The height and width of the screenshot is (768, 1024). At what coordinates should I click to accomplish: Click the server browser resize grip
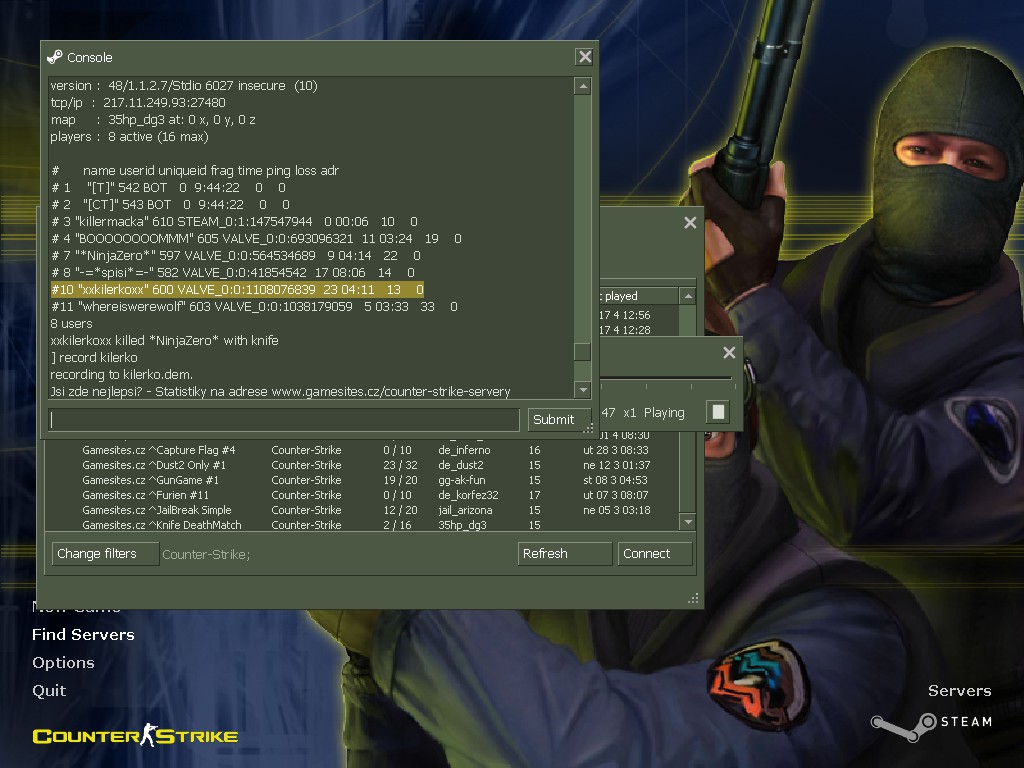click(694, 598)
